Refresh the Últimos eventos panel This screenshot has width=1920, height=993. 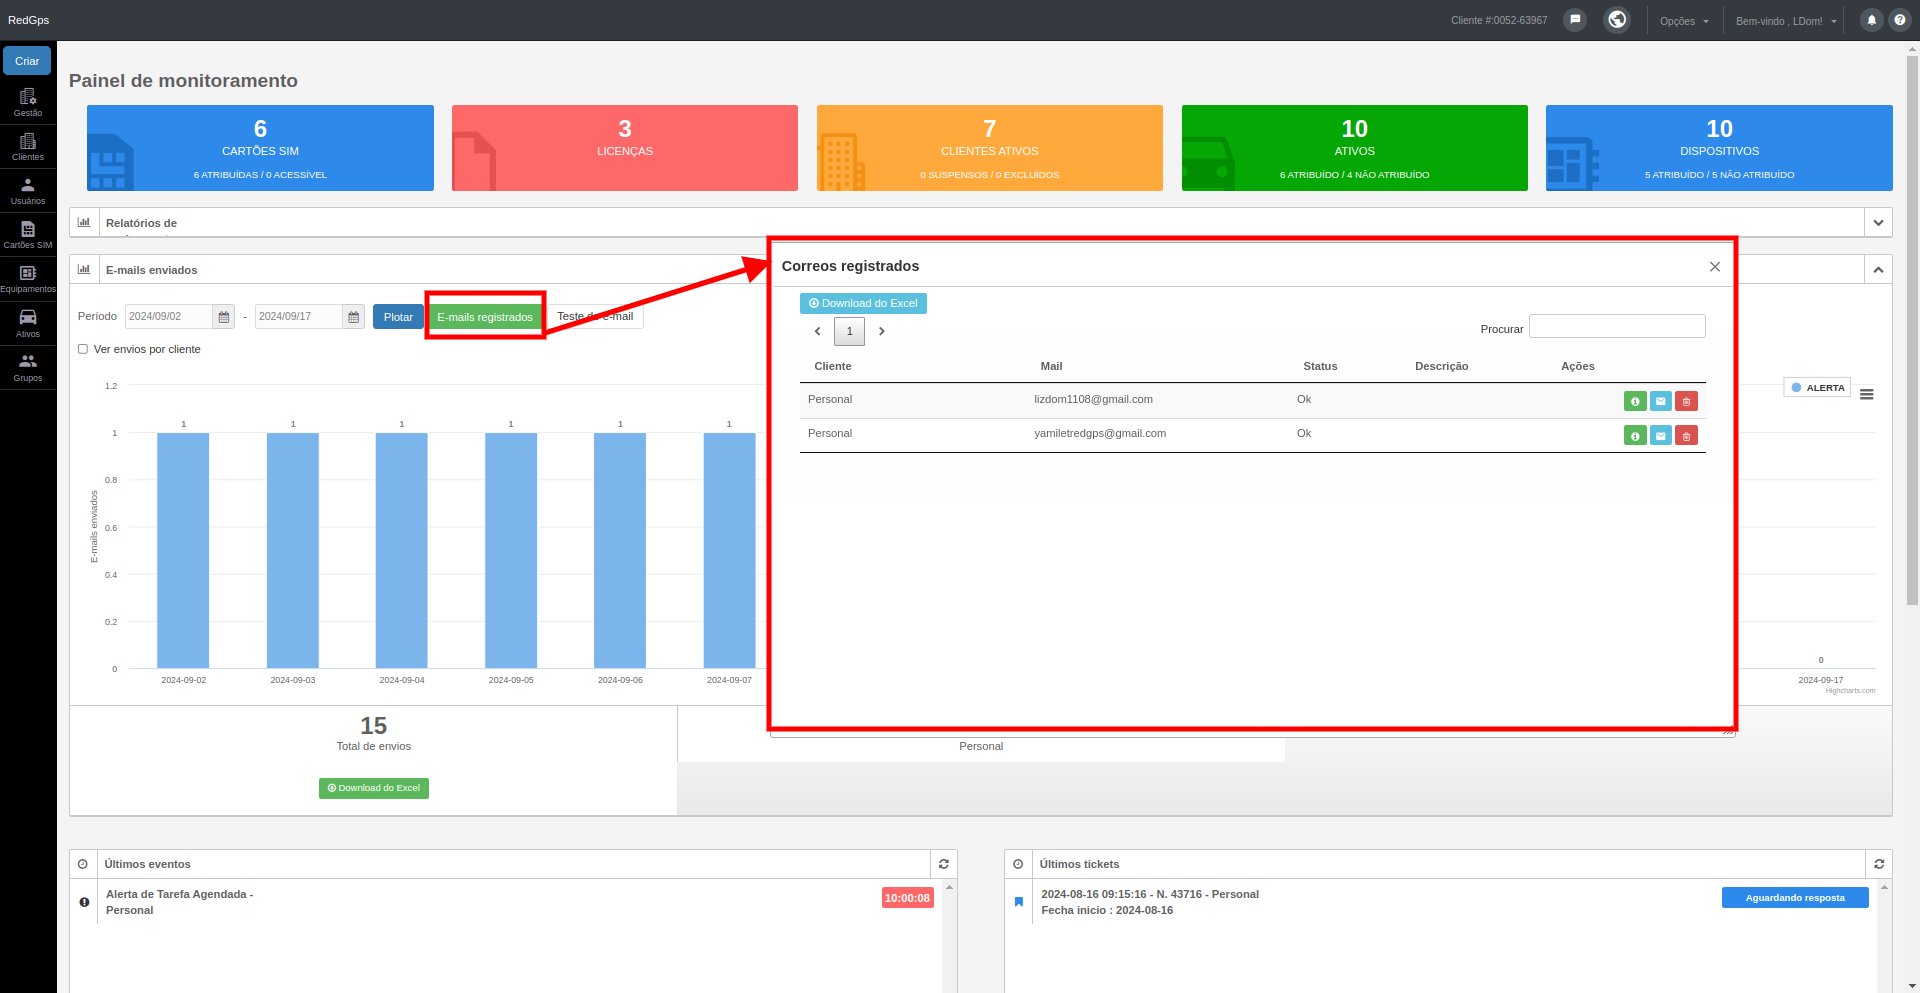(x=944, y=864)
